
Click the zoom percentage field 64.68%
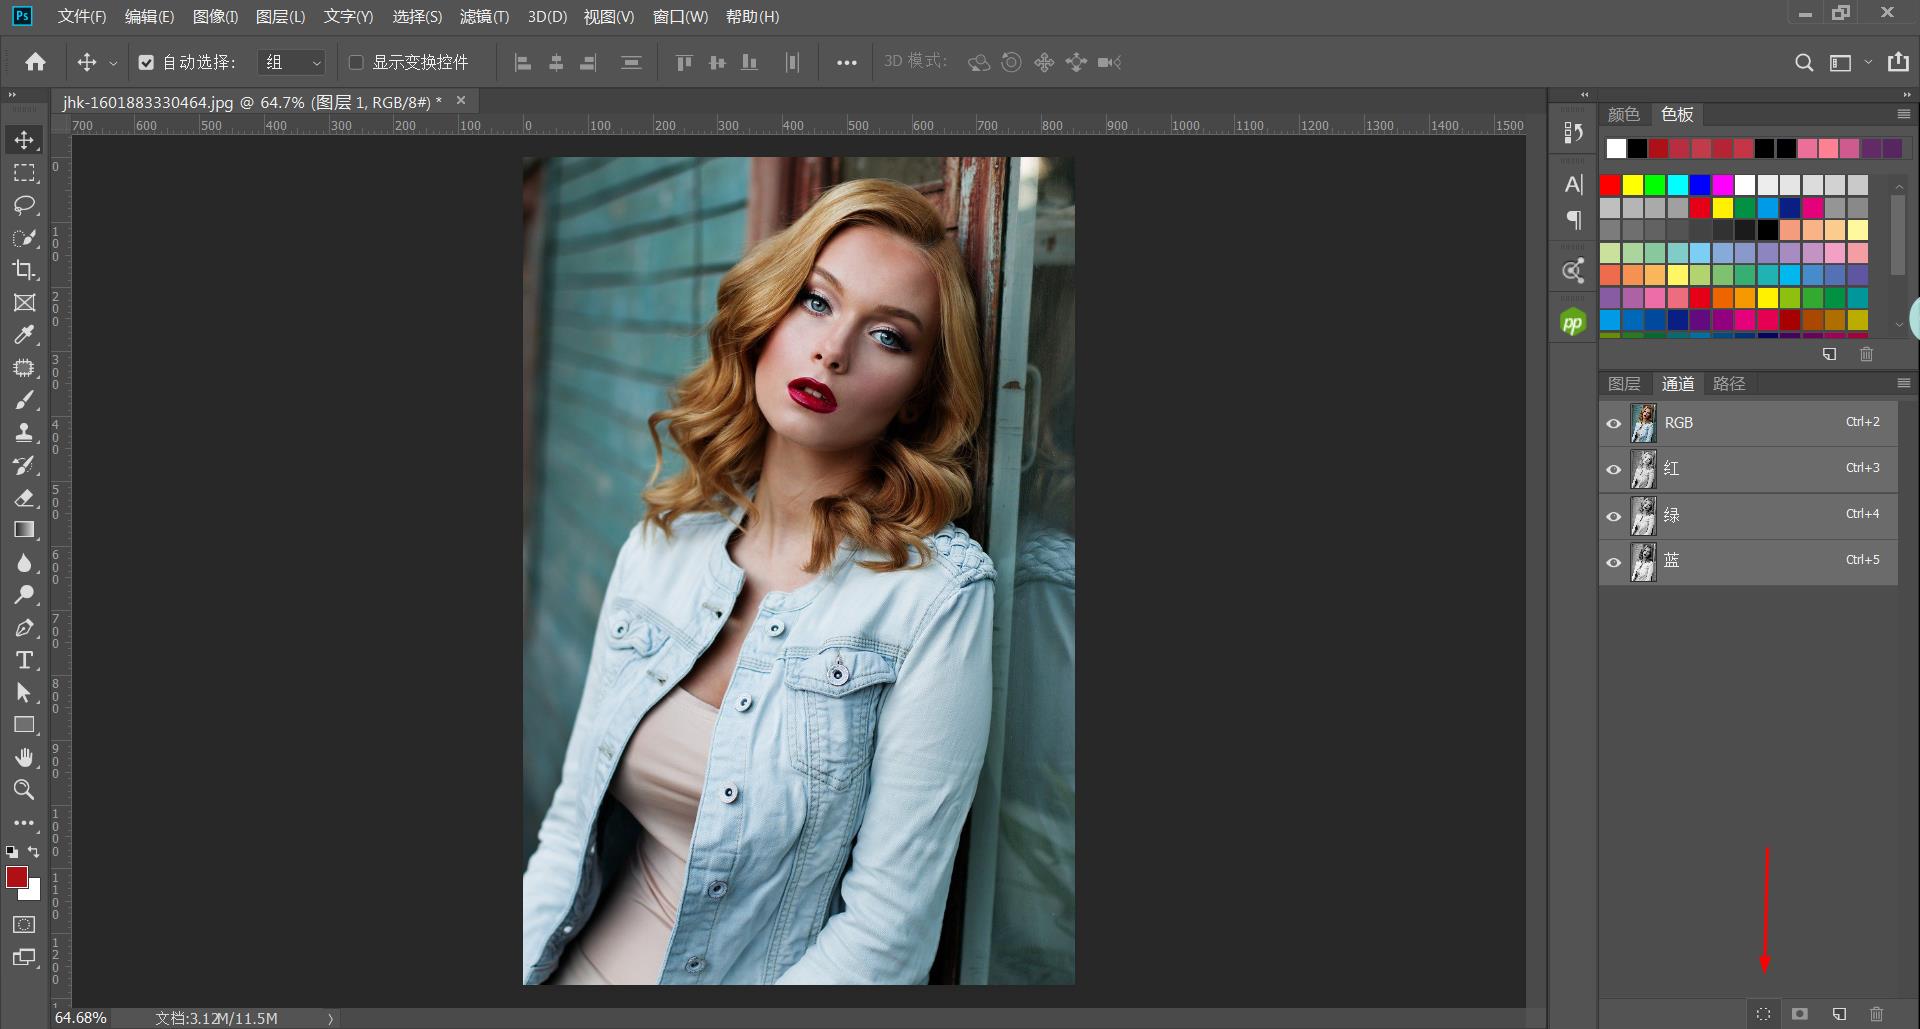click(x=80, y=1018)
